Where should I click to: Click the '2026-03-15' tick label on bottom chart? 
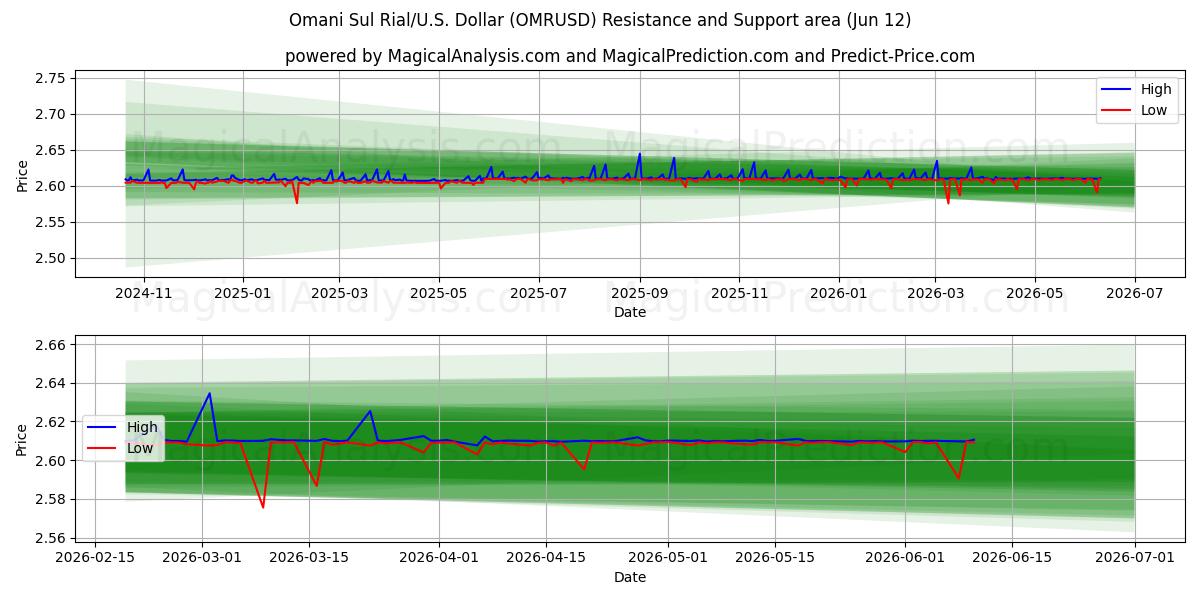click(x=309, y=558)
